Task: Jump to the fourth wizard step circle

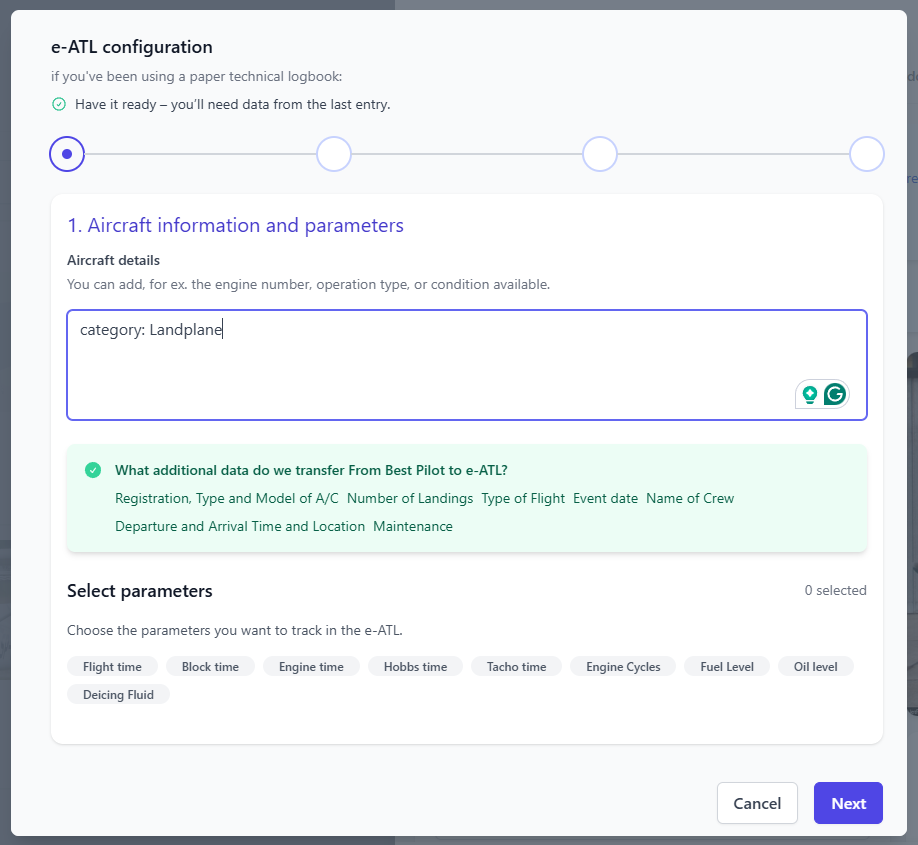Action: (x=866, y=154)
